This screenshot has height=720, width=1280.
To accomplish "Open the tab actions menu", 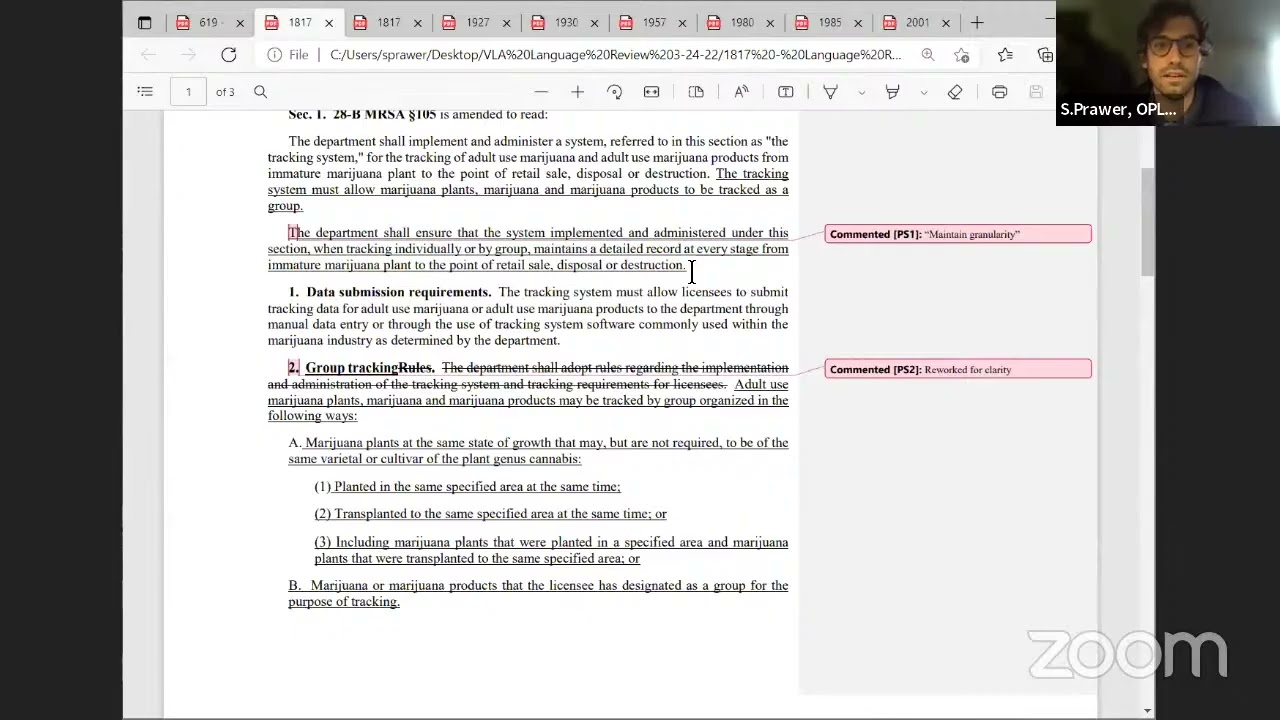I will click(145, 22).
